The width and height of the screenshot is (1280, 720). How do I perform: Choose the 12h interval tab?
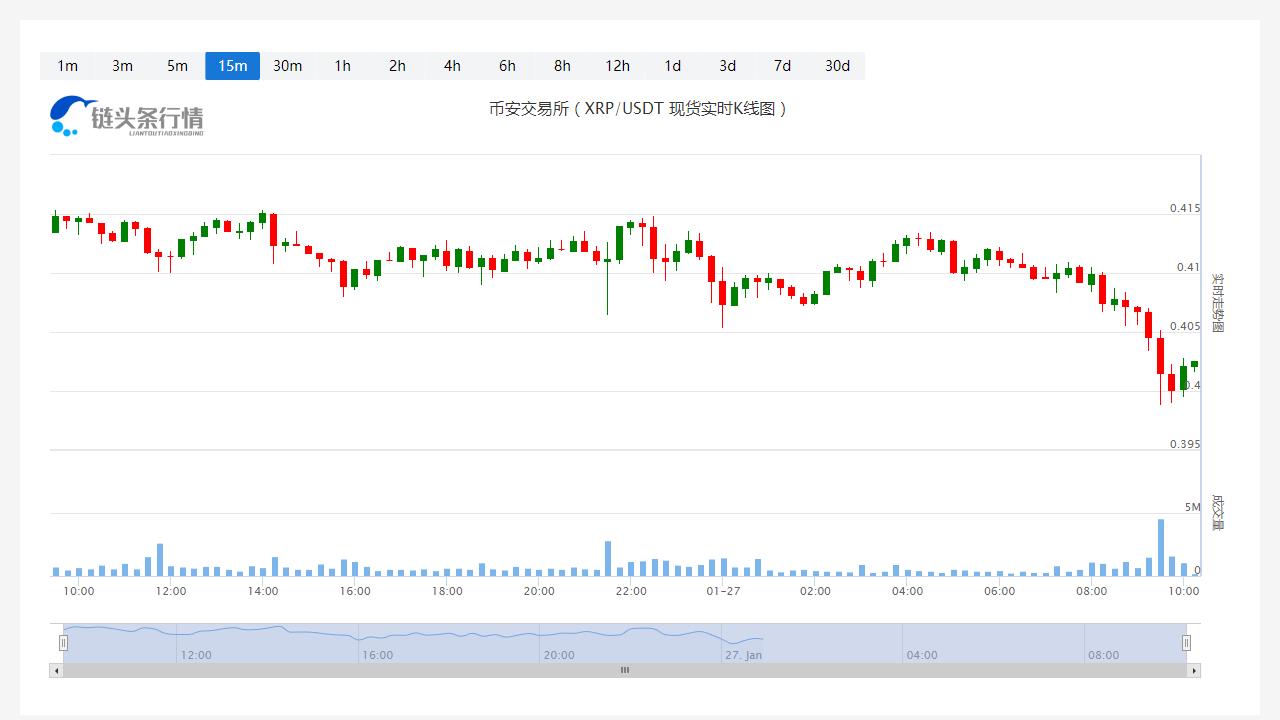(x=617, y=66)
